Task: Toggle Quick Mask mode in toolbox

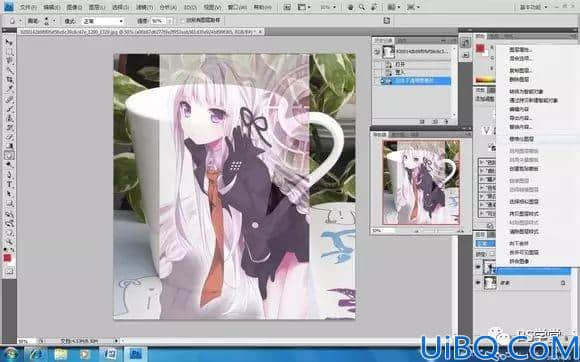Action: pos(9,271)
